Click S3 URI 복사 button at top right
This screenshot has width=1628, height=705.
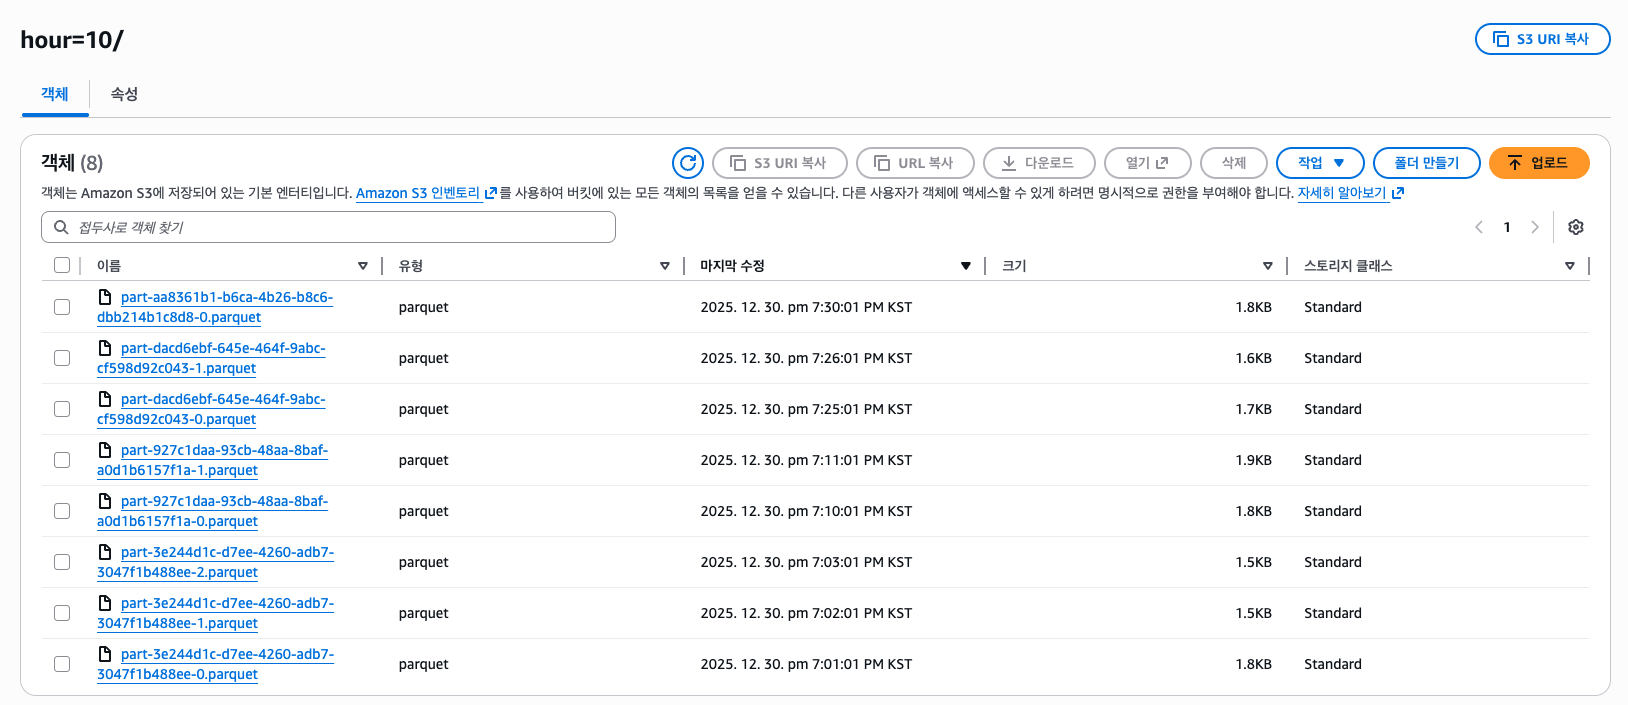[x=1541, y=39]
